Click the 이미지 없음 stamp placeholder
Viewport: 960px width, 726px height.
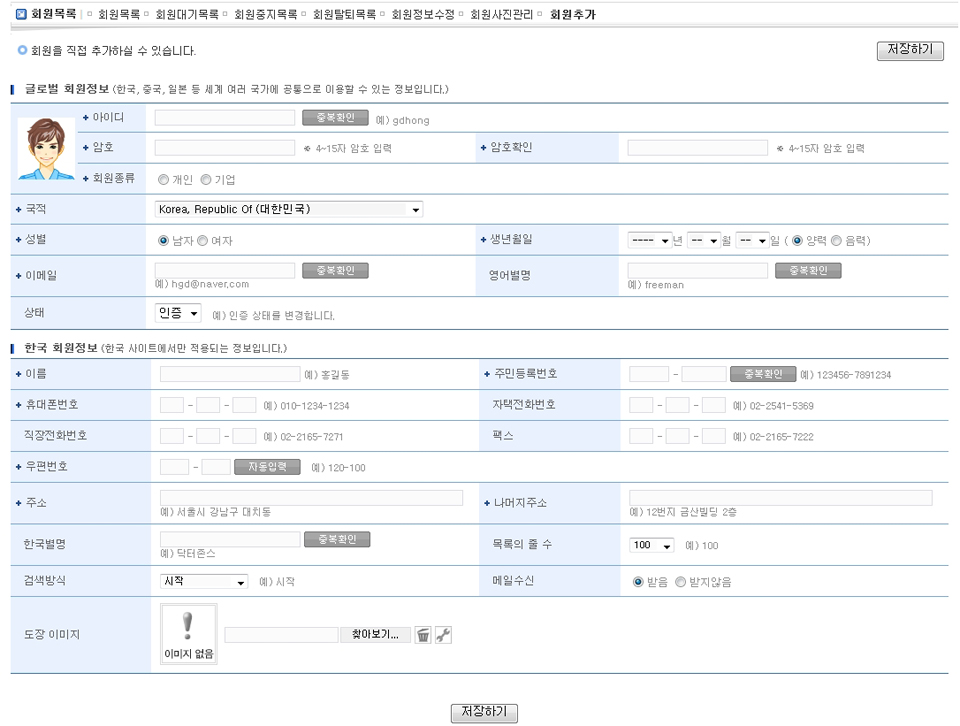point(189,634)
